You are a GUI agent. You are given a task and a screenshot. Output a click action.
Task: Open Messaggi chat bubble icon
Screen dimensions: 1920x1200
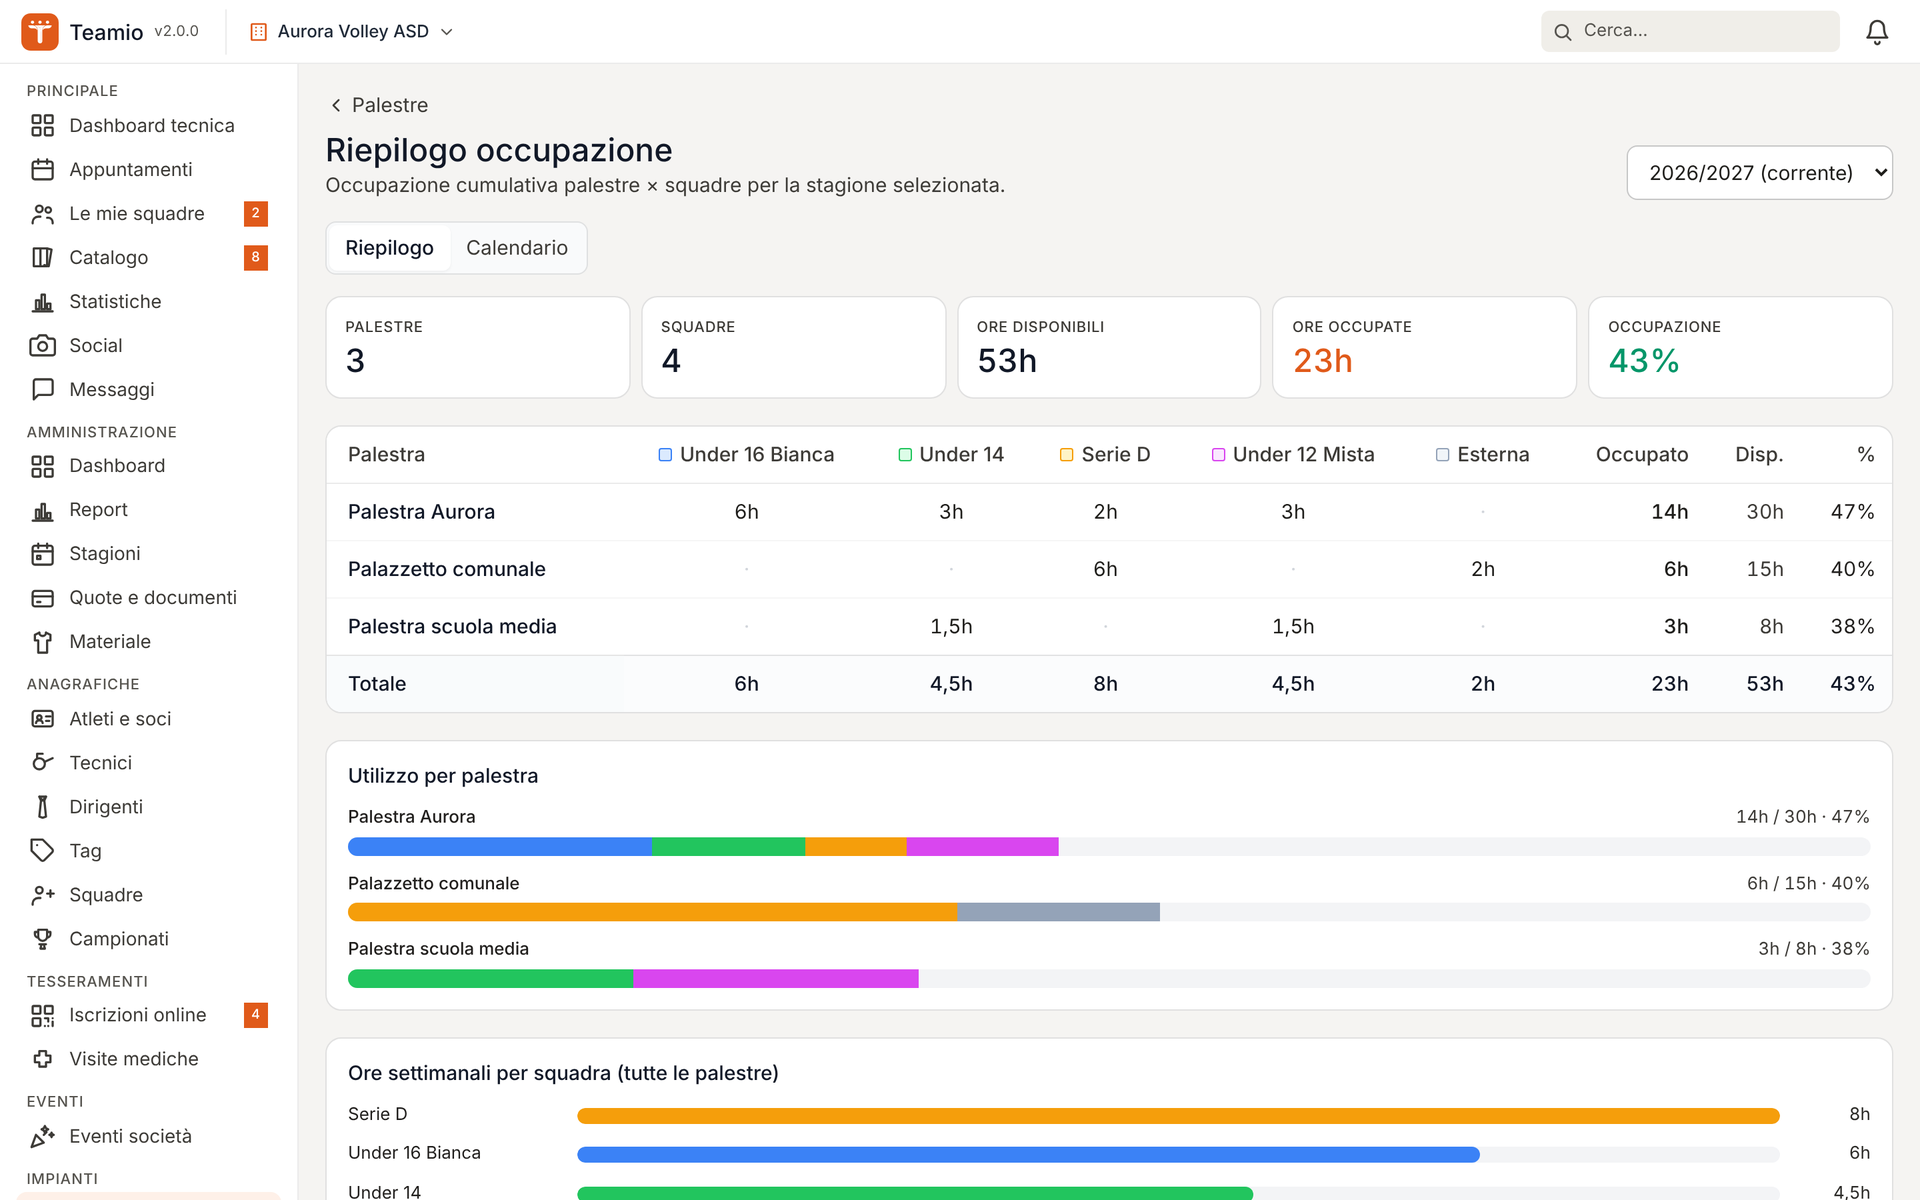click(42, 390)
